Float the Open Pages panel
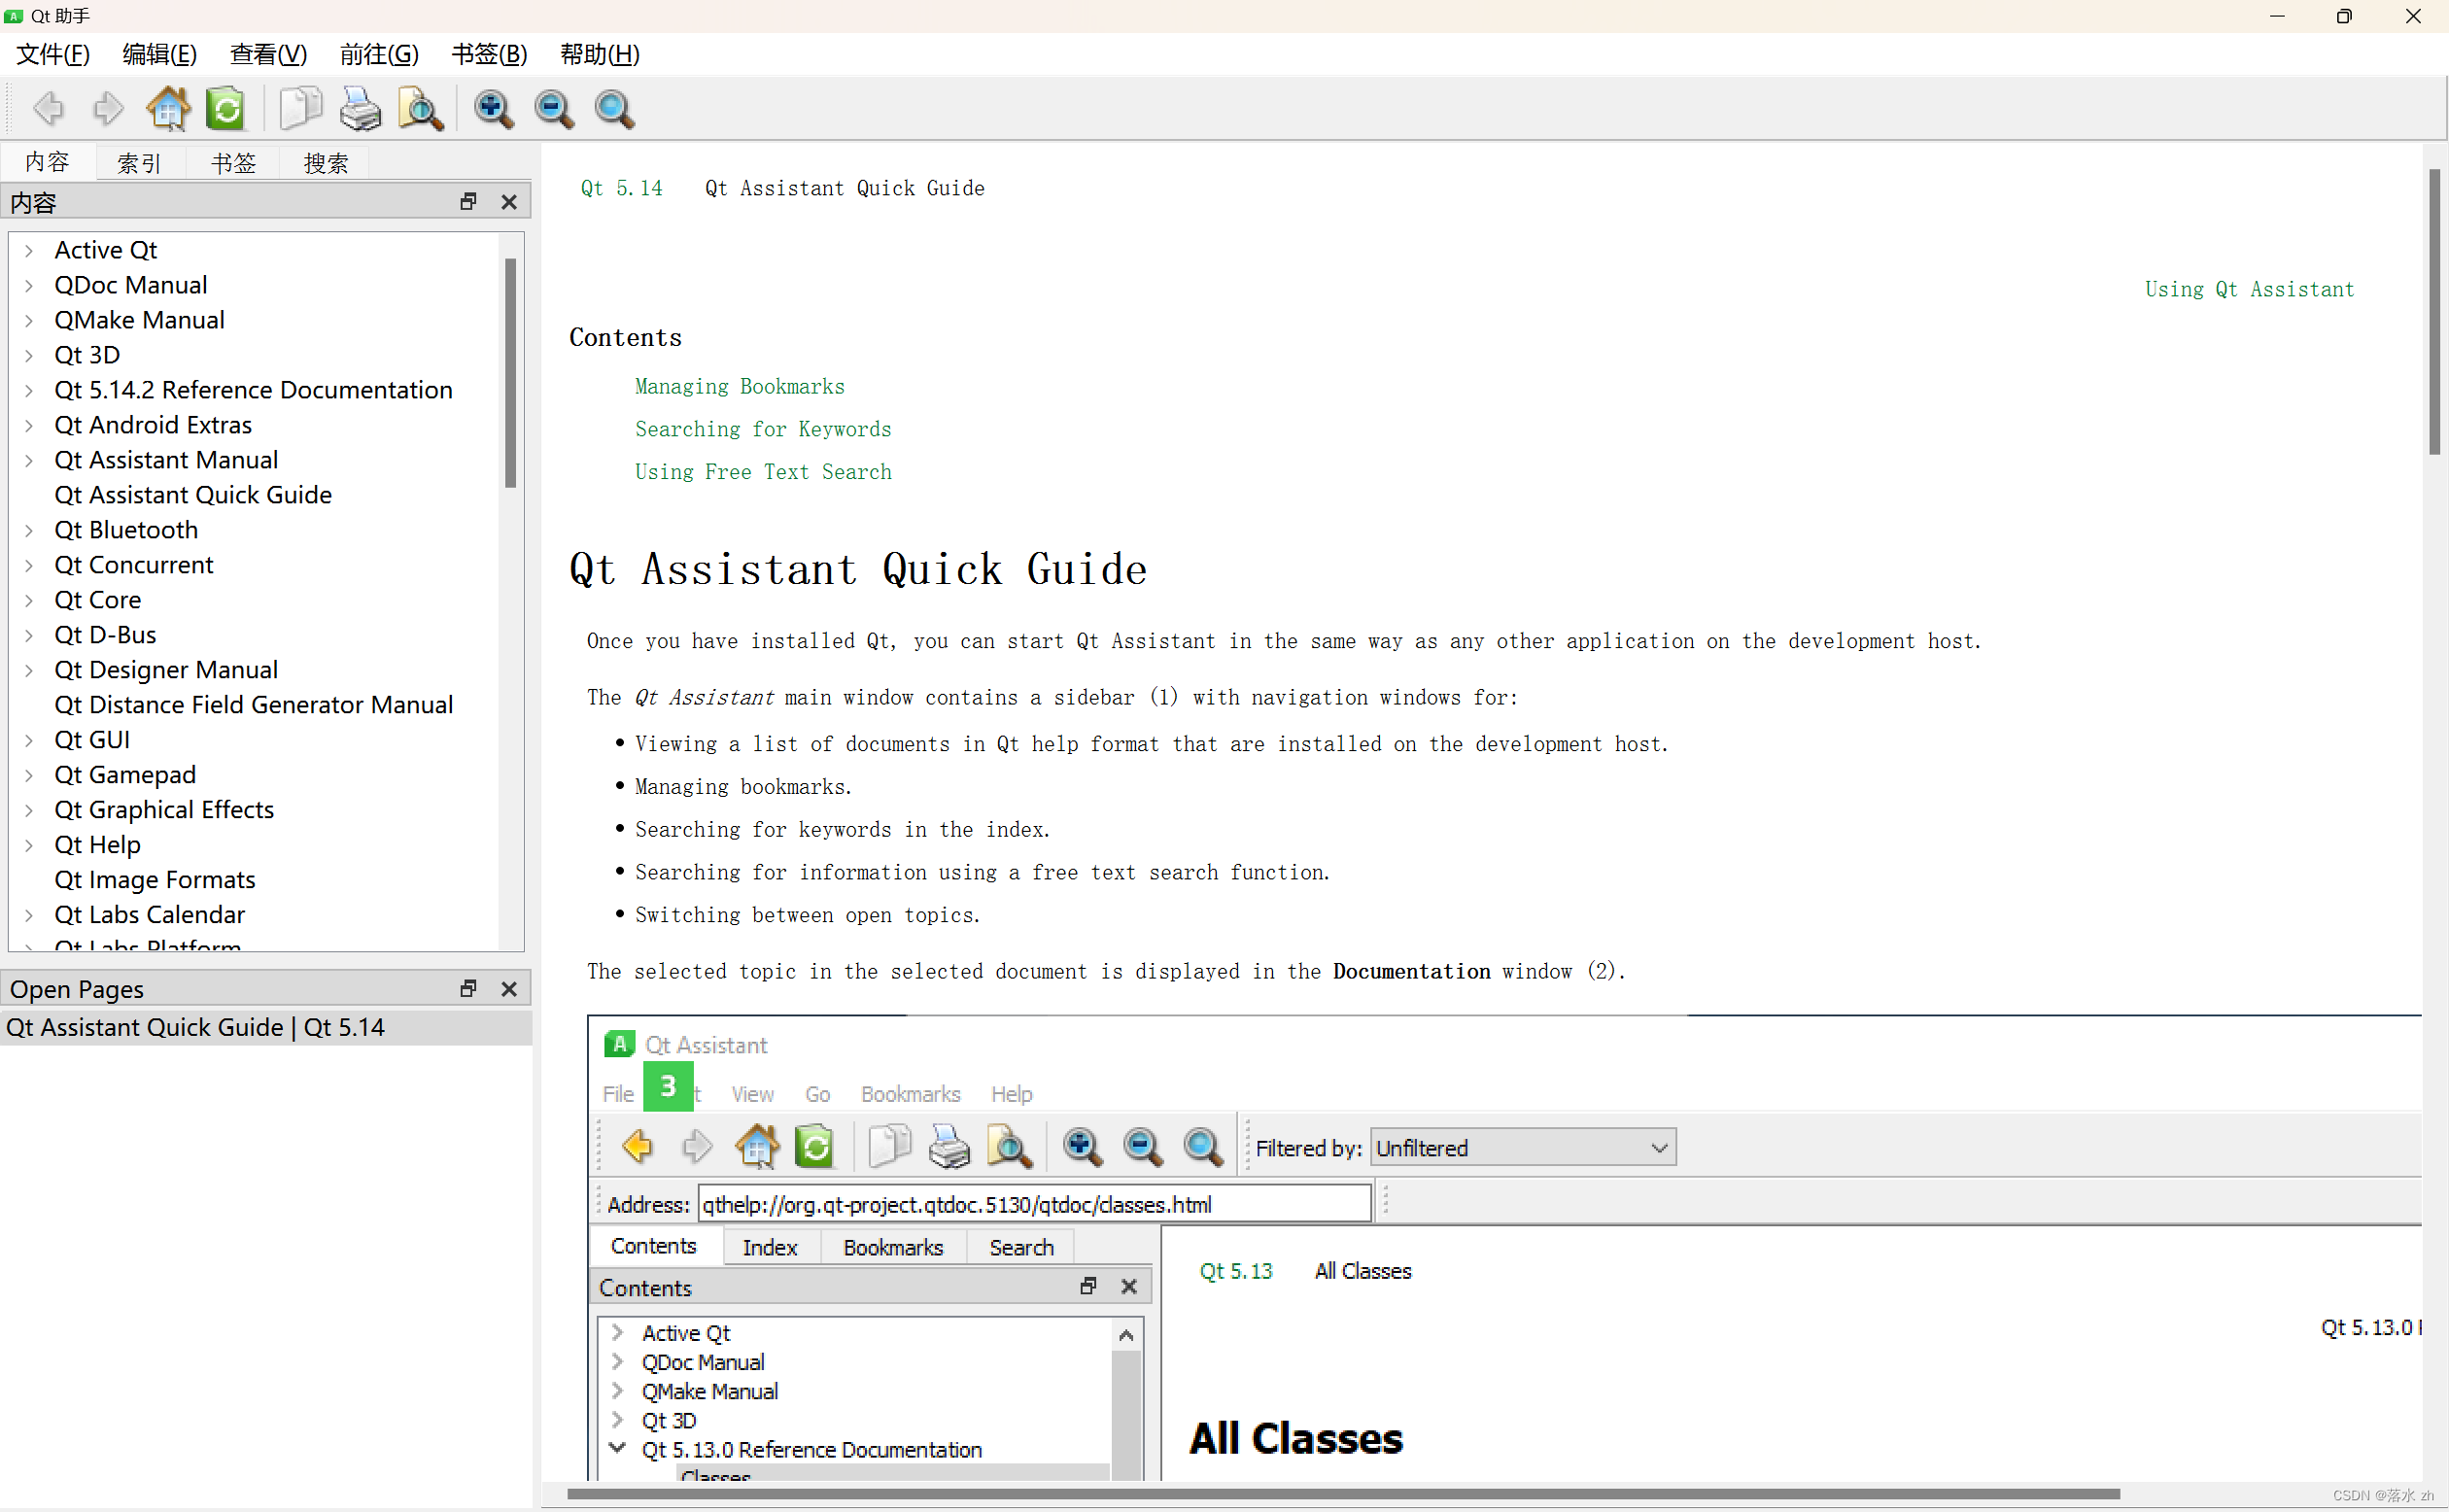2449x1512 pixels. [468, 988]
